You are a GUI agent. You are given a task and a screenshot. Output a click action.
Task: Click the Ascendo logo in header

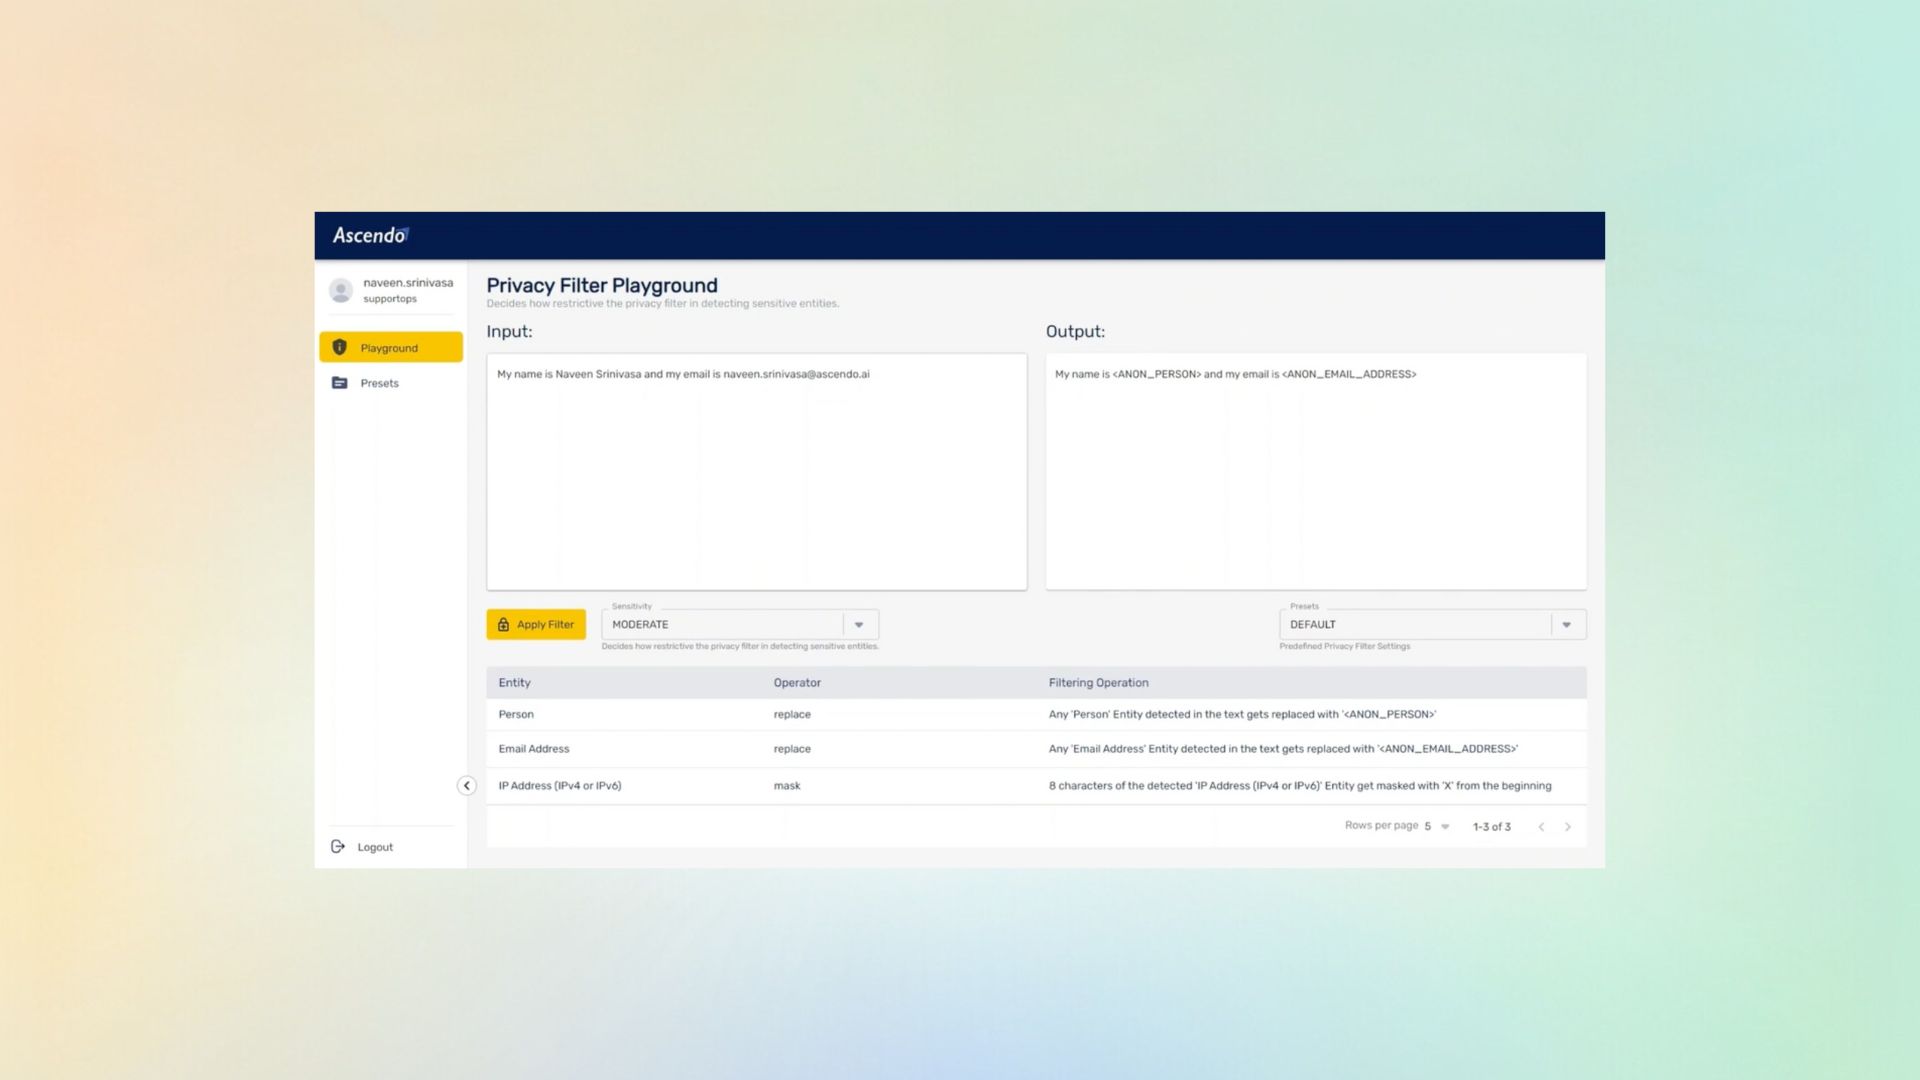(370, 235)
